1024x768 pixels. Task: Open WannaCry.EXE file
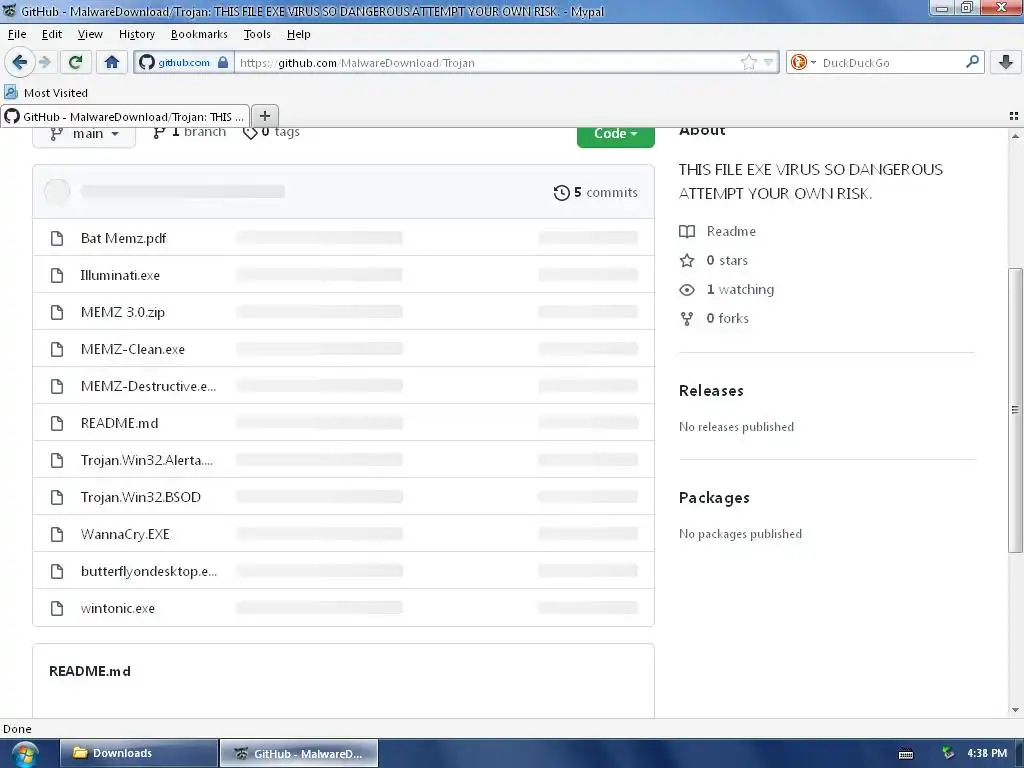(125, 534)
